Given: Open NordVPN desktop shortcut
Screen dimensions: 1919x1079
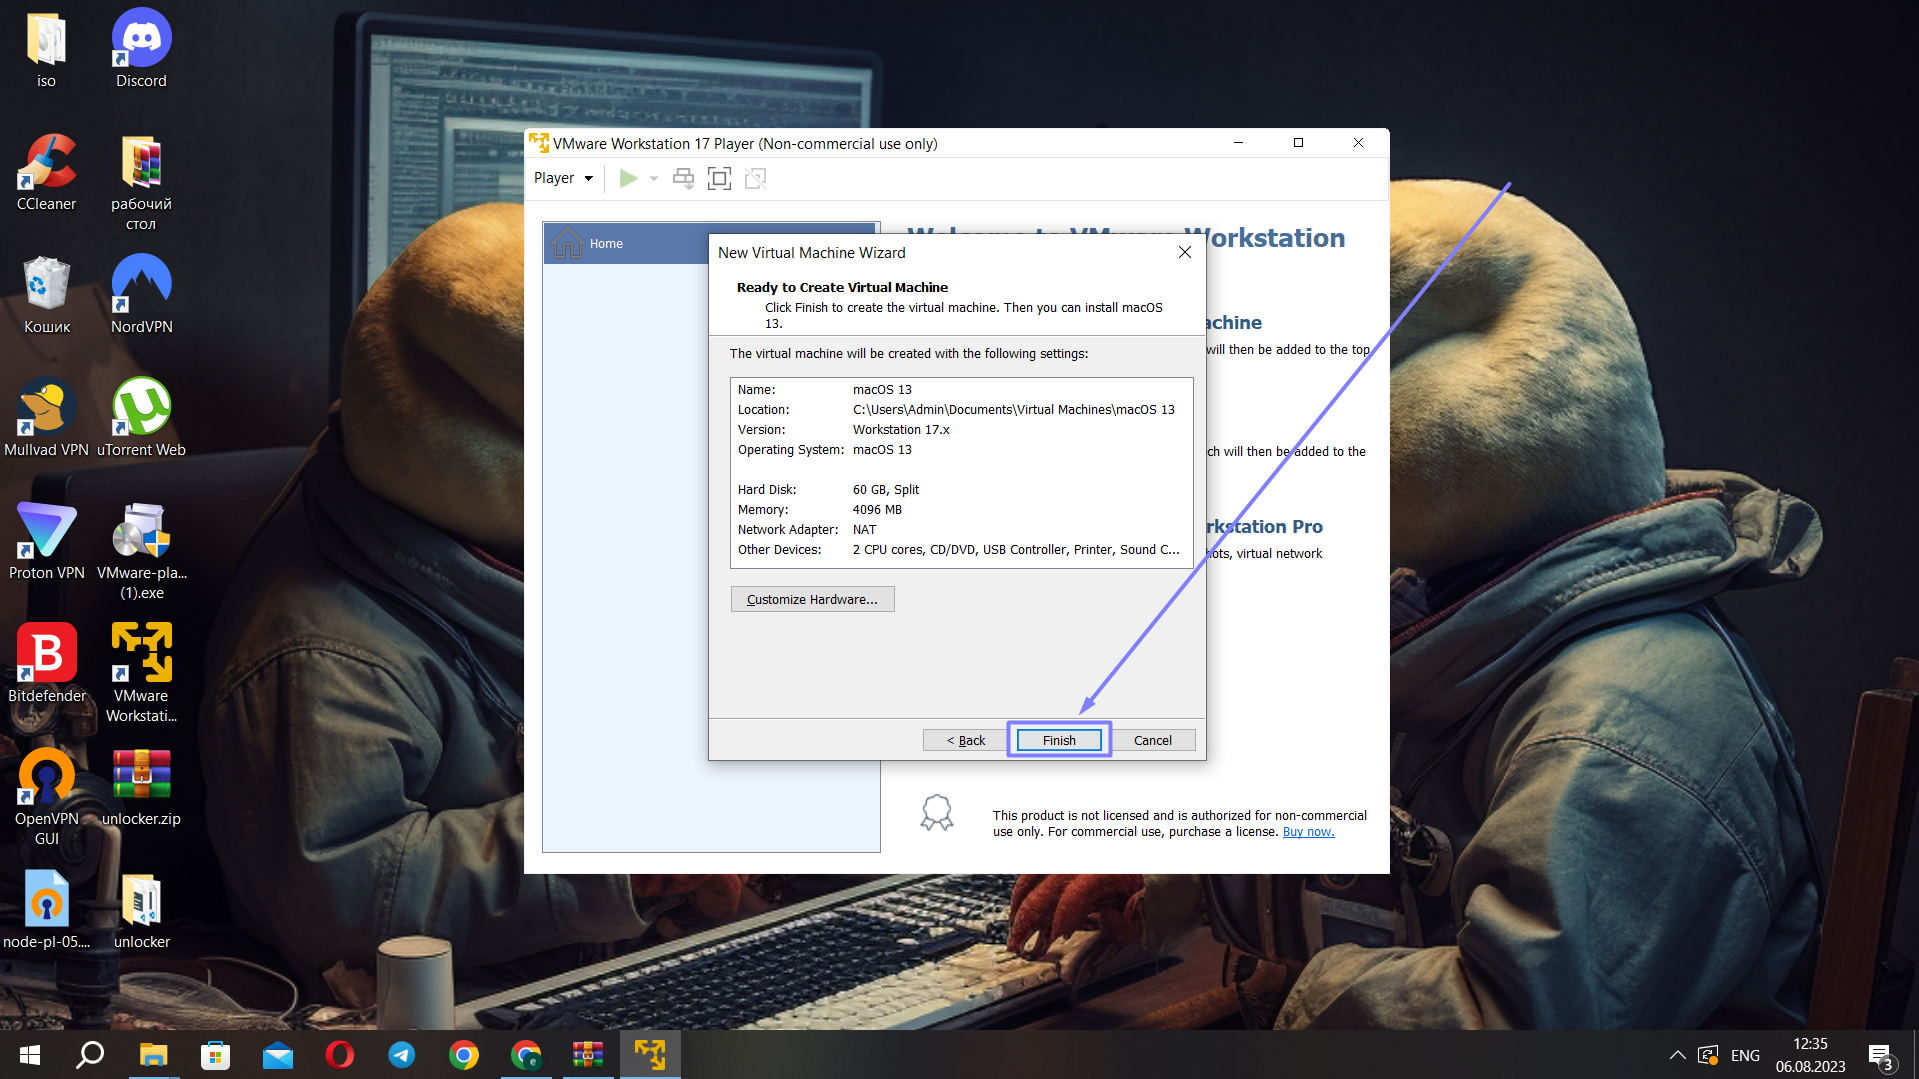Looking at the screenshot, I should coord(141,295).
